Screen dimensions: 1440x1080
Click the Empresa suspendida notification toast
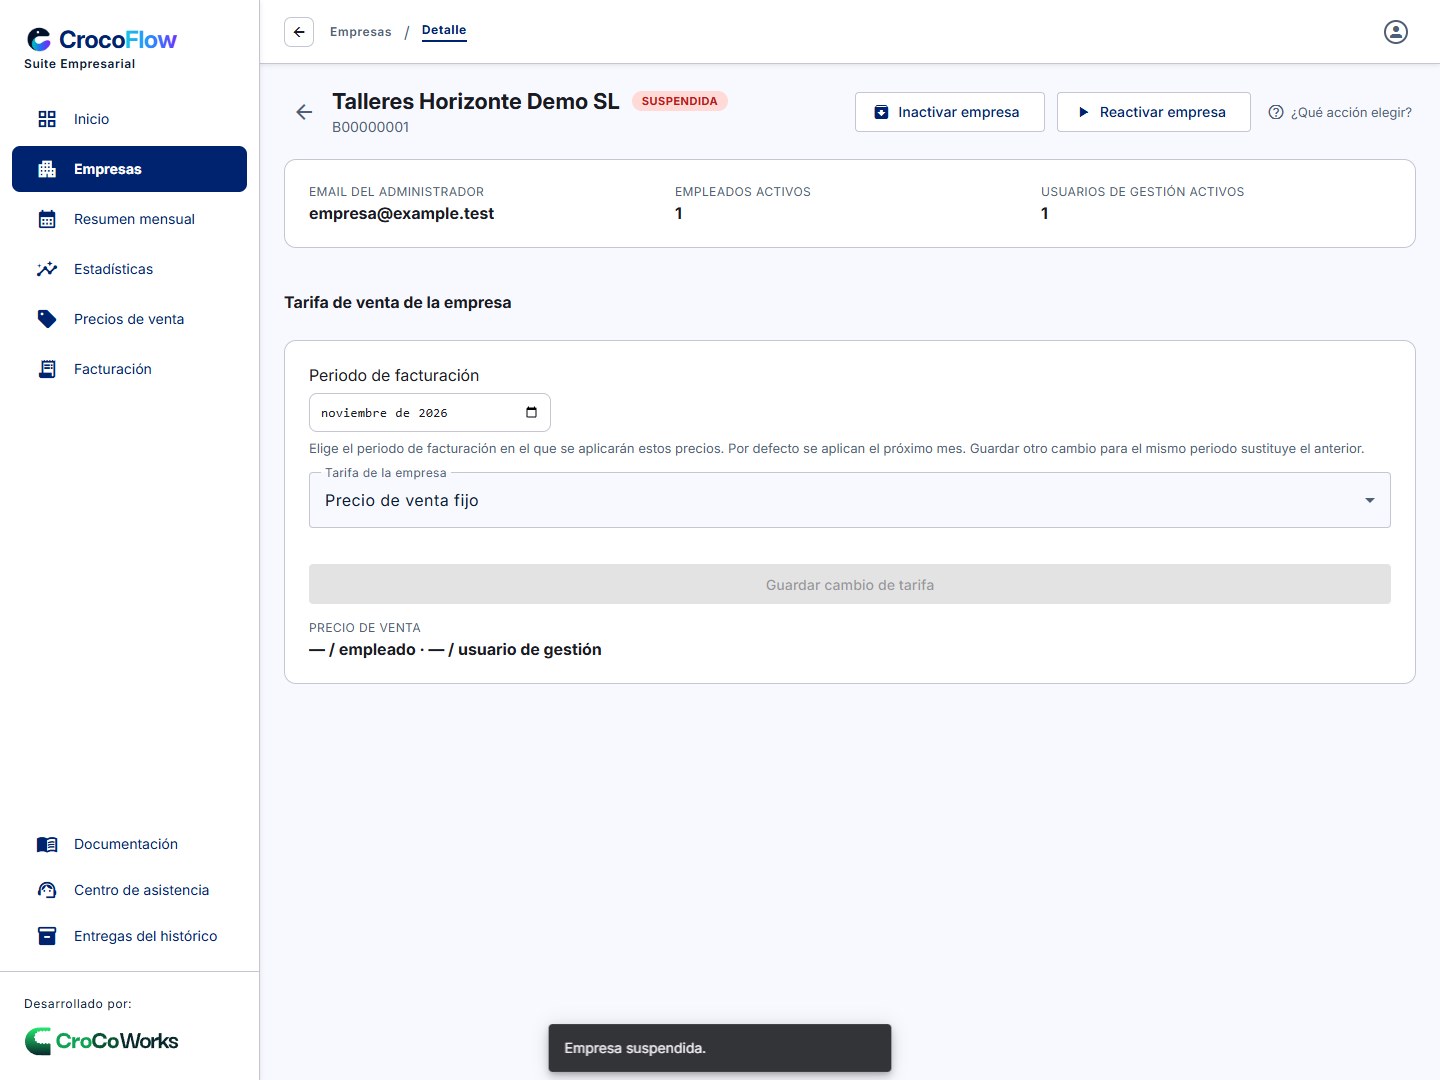[x=720, y=1048]
